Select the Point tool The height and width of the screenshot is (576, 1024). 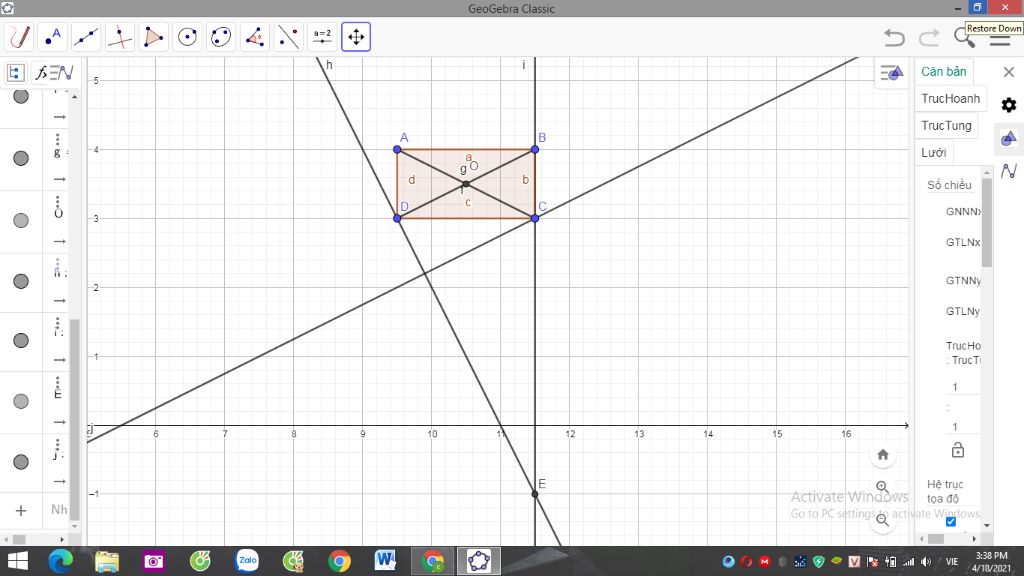click(x=53, y=37)
